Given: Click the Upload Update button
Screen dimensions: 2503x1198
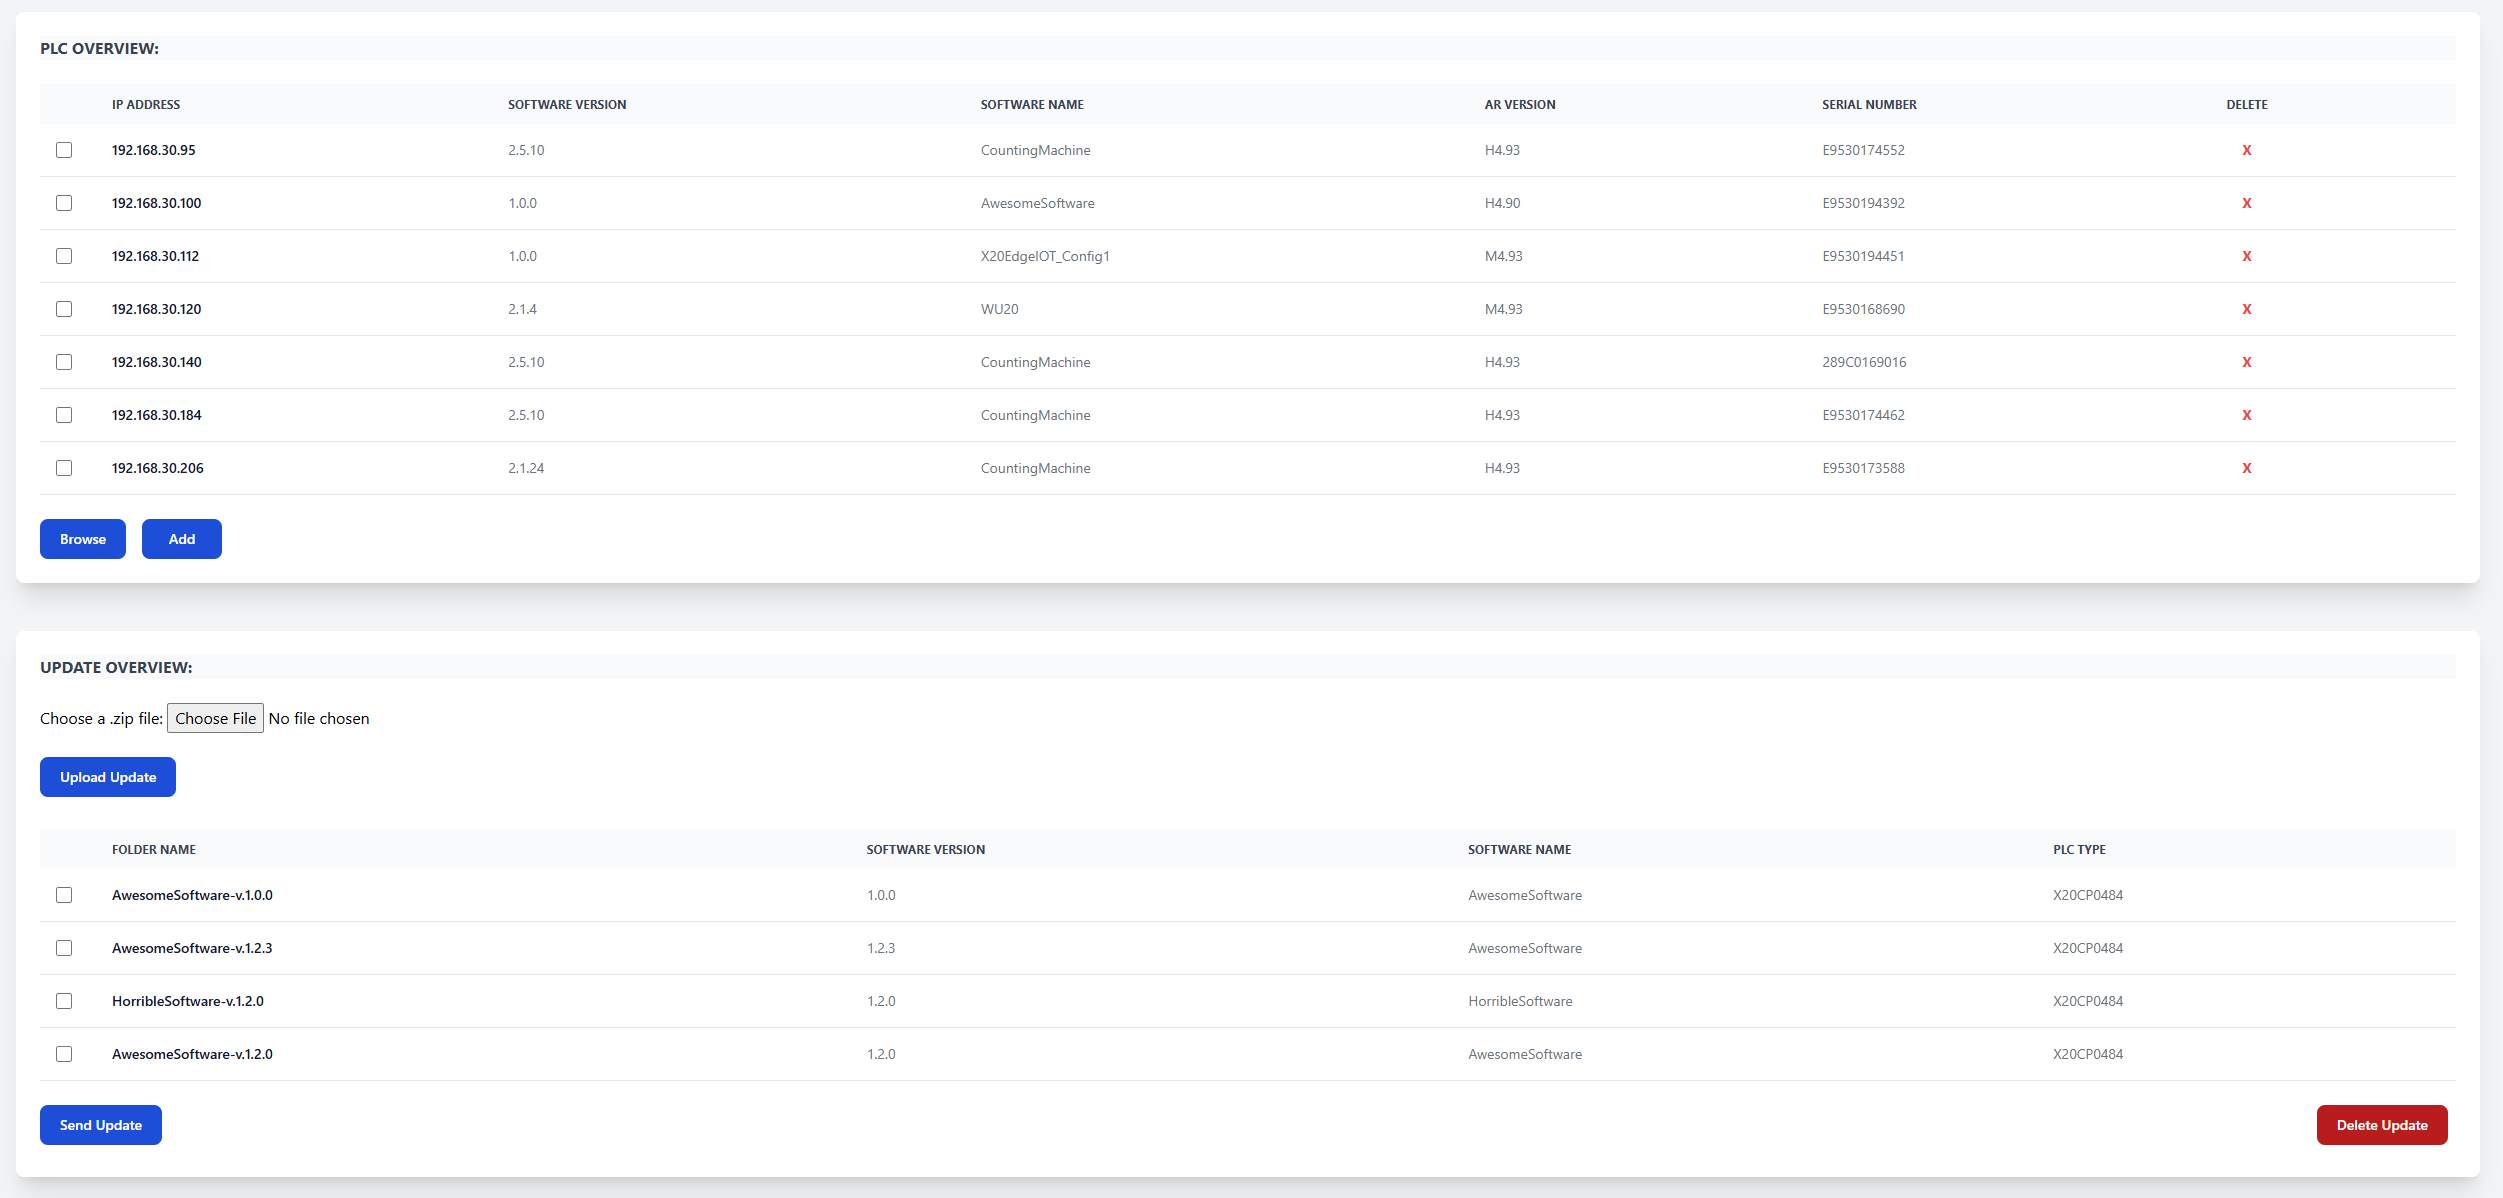Looking at the screenshot, I should click(108, 777).
